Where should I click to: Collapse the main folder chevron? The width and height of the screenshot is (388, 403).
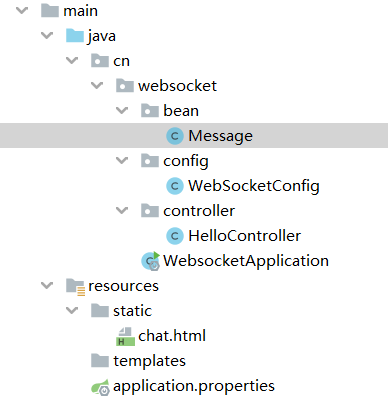[x=22, y=10]
